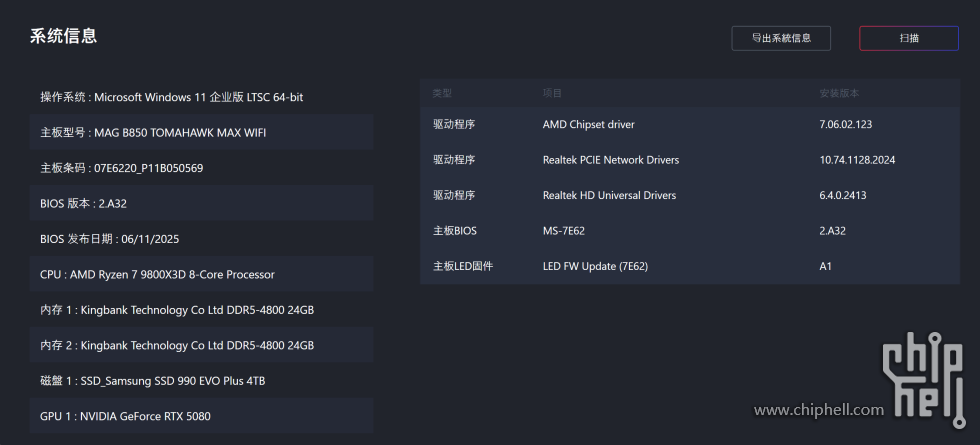Click the 项目 column header

[552, 93]
